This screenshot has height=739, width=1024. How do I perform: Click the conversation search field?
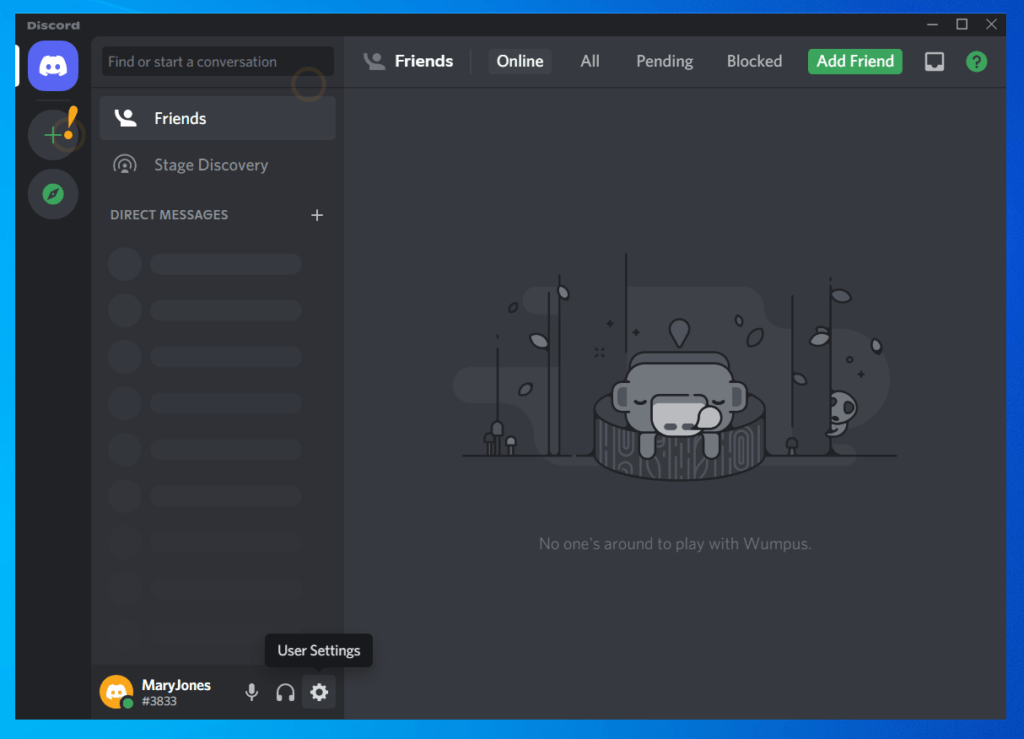(x=216, y=61)
